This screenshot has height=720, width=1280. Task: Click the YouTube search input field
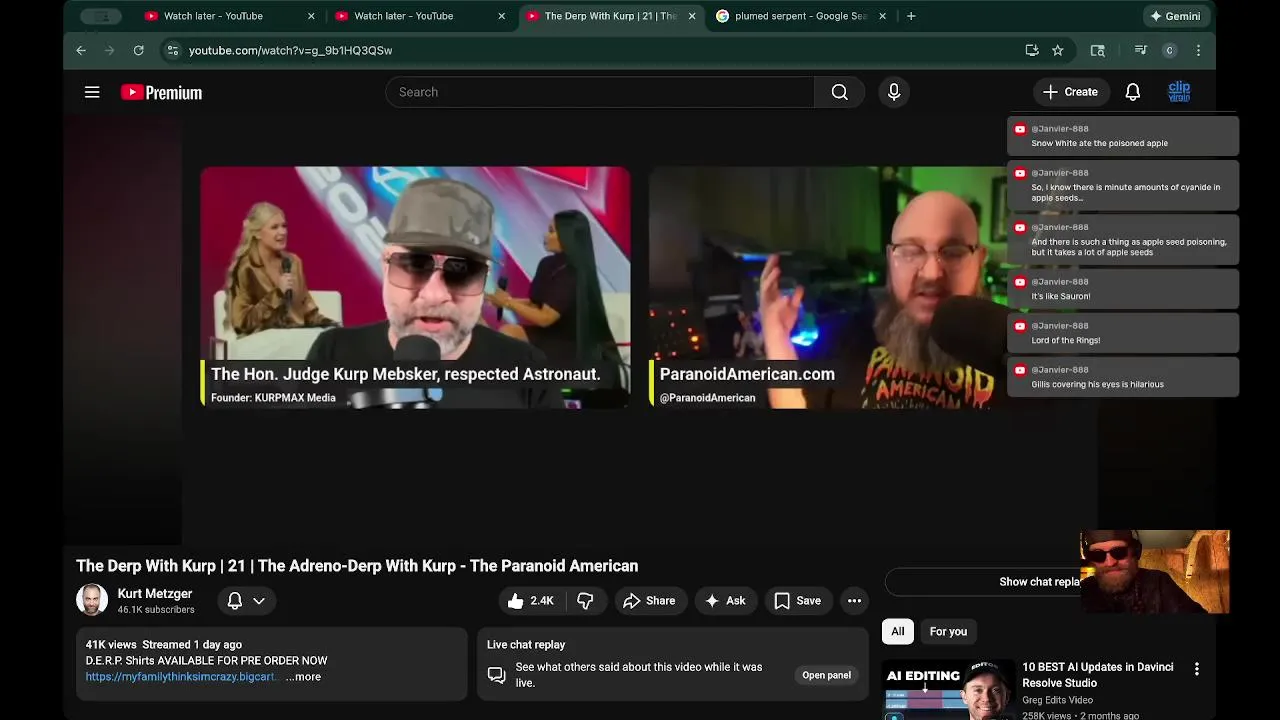[x=600, y=92]
